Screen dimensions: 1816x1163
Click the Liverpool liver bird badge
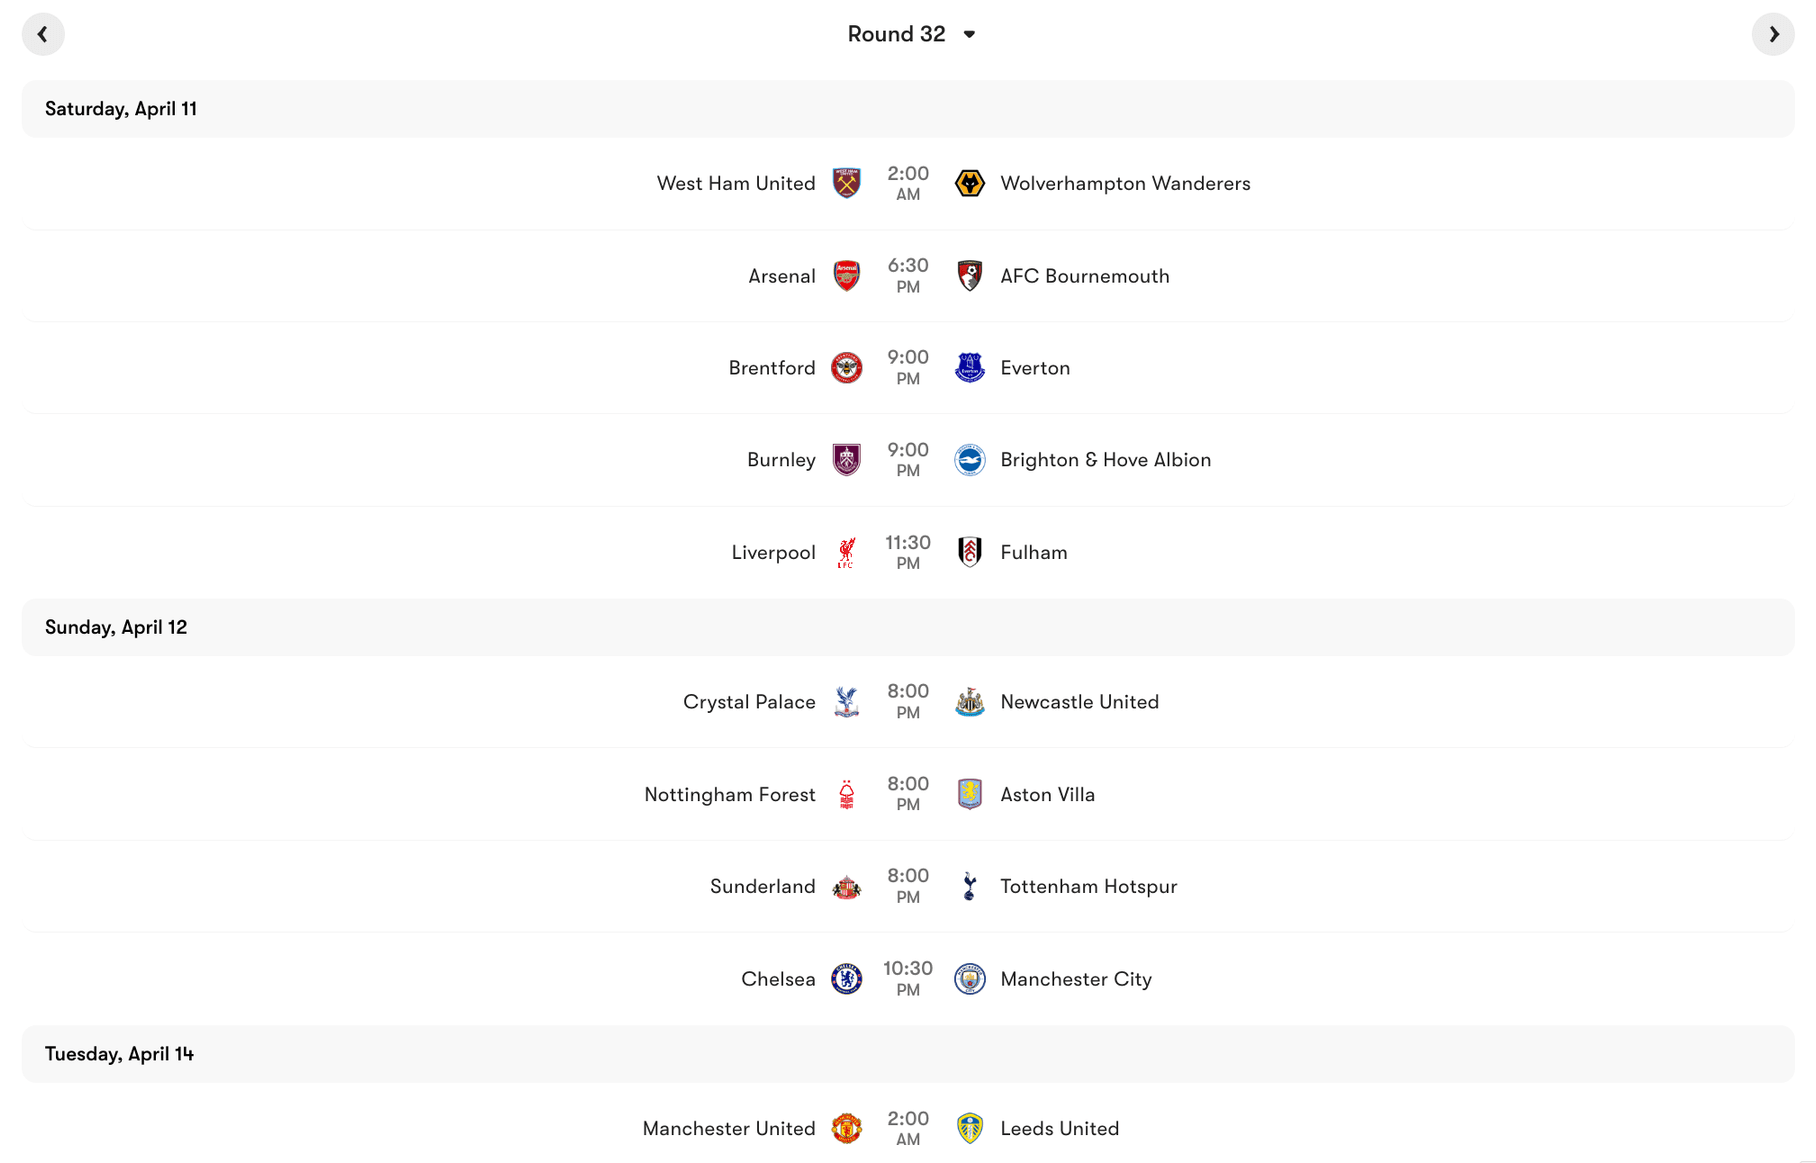click(846, 551)
